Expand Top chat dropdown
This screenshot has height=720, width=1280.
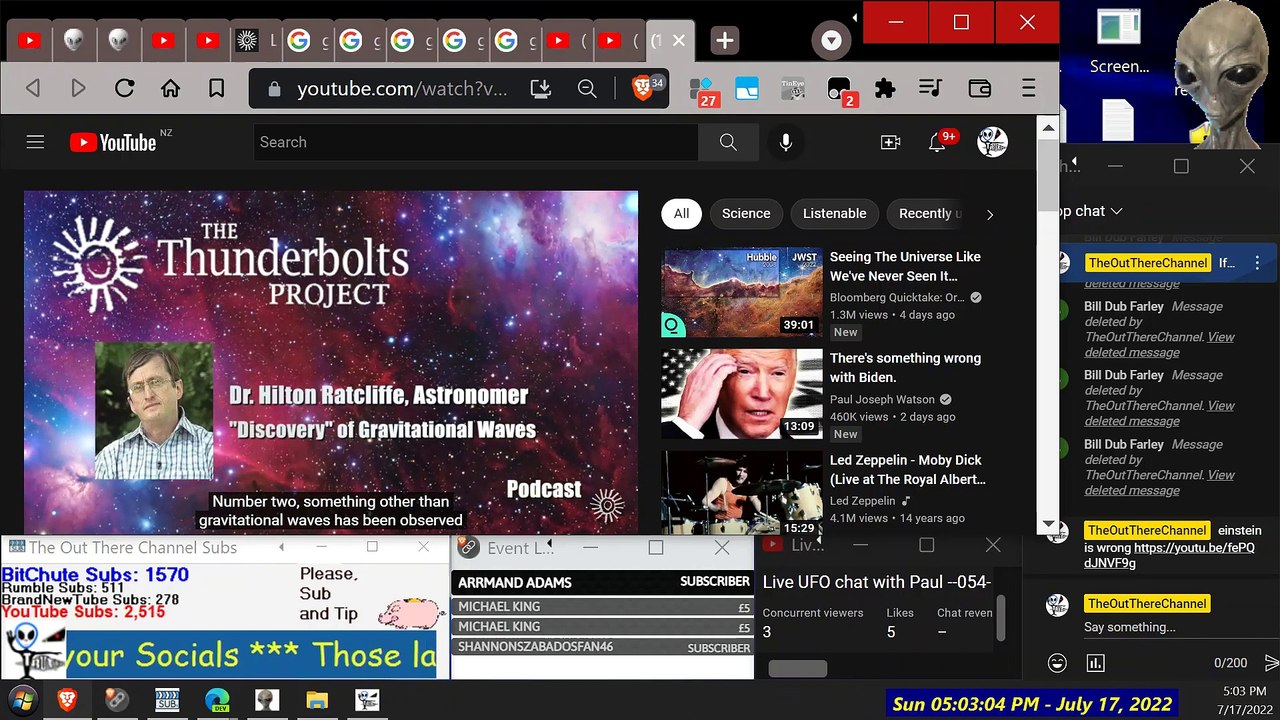1089,211
